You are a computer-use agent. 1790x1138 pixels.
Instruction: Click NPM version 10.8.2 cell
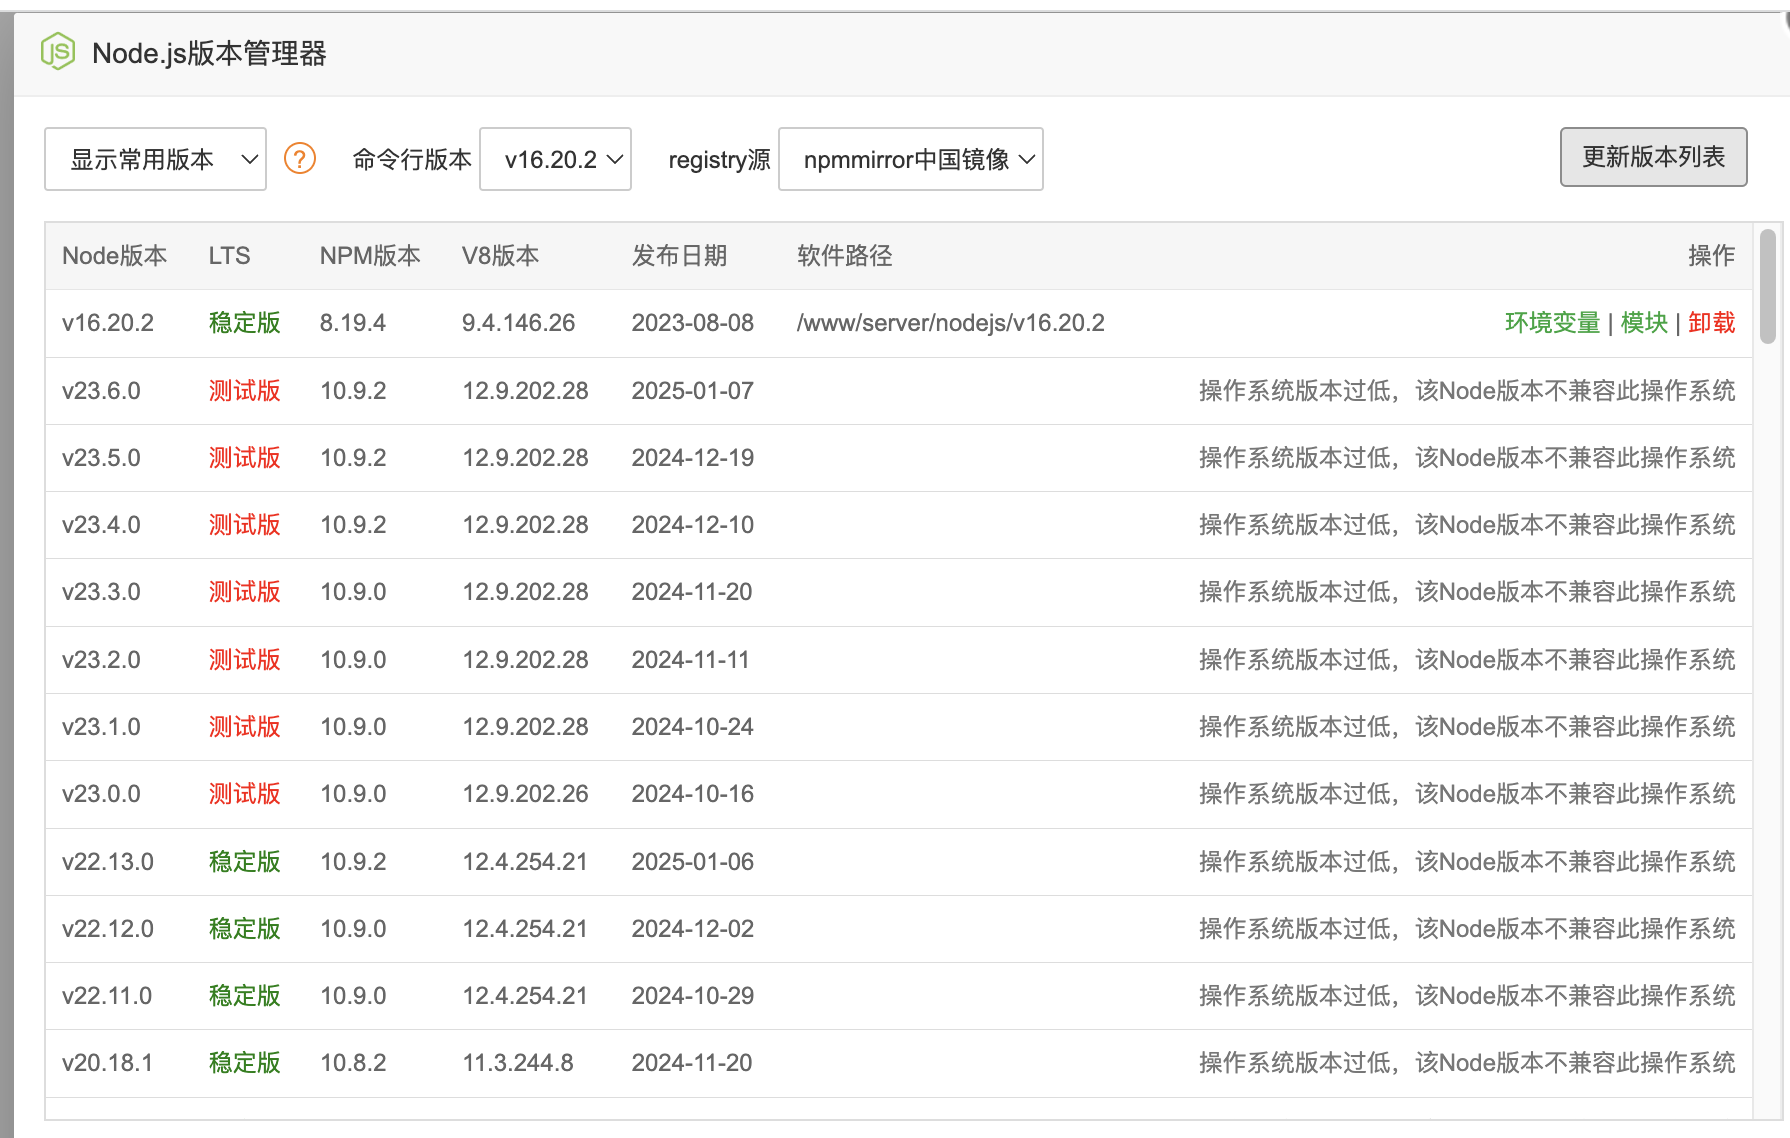coord(353,1063)
